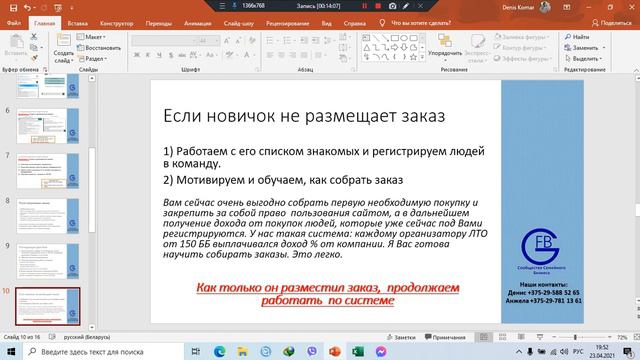Expand the shapes gallery with the More arrow
Viewport: 640px width, 360px height.
point(422,58)
